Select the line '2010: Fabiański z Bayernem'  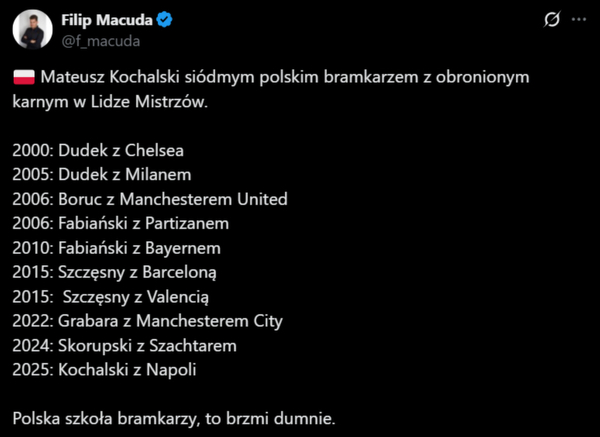(x=117, y=248)
